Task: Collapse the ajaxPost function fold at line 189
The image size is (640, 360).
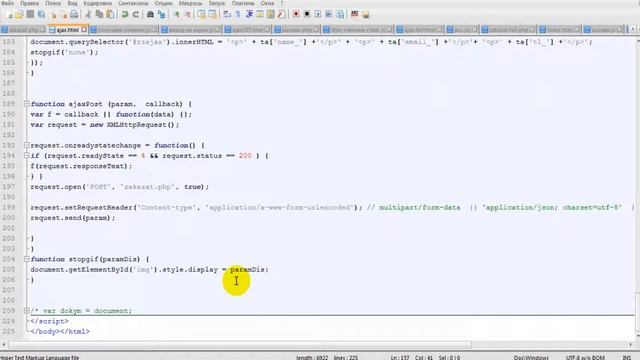Action: (x=27, y=104)
